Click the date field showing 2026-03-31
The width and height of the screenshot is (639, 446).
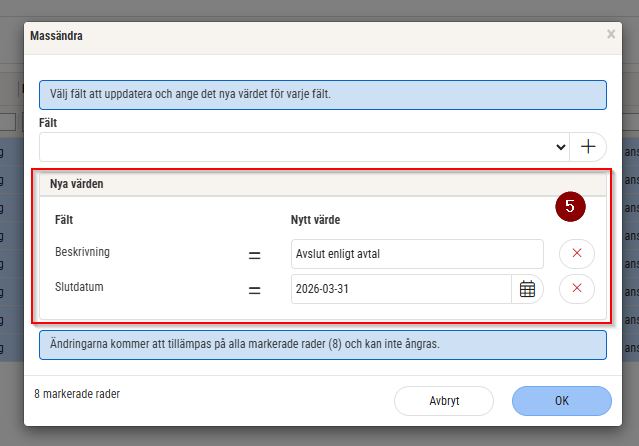coord(402,289)
